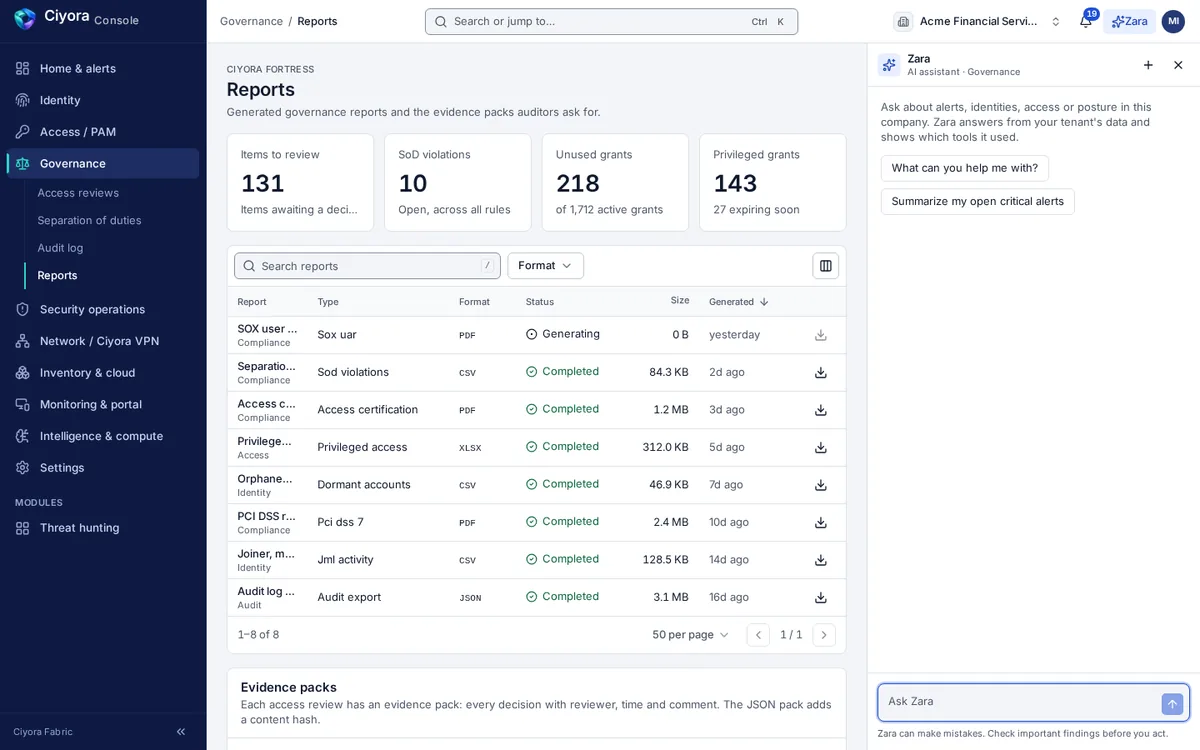
Task: Open the 50 per page dropdown
Action: click(x=691, y=635)
